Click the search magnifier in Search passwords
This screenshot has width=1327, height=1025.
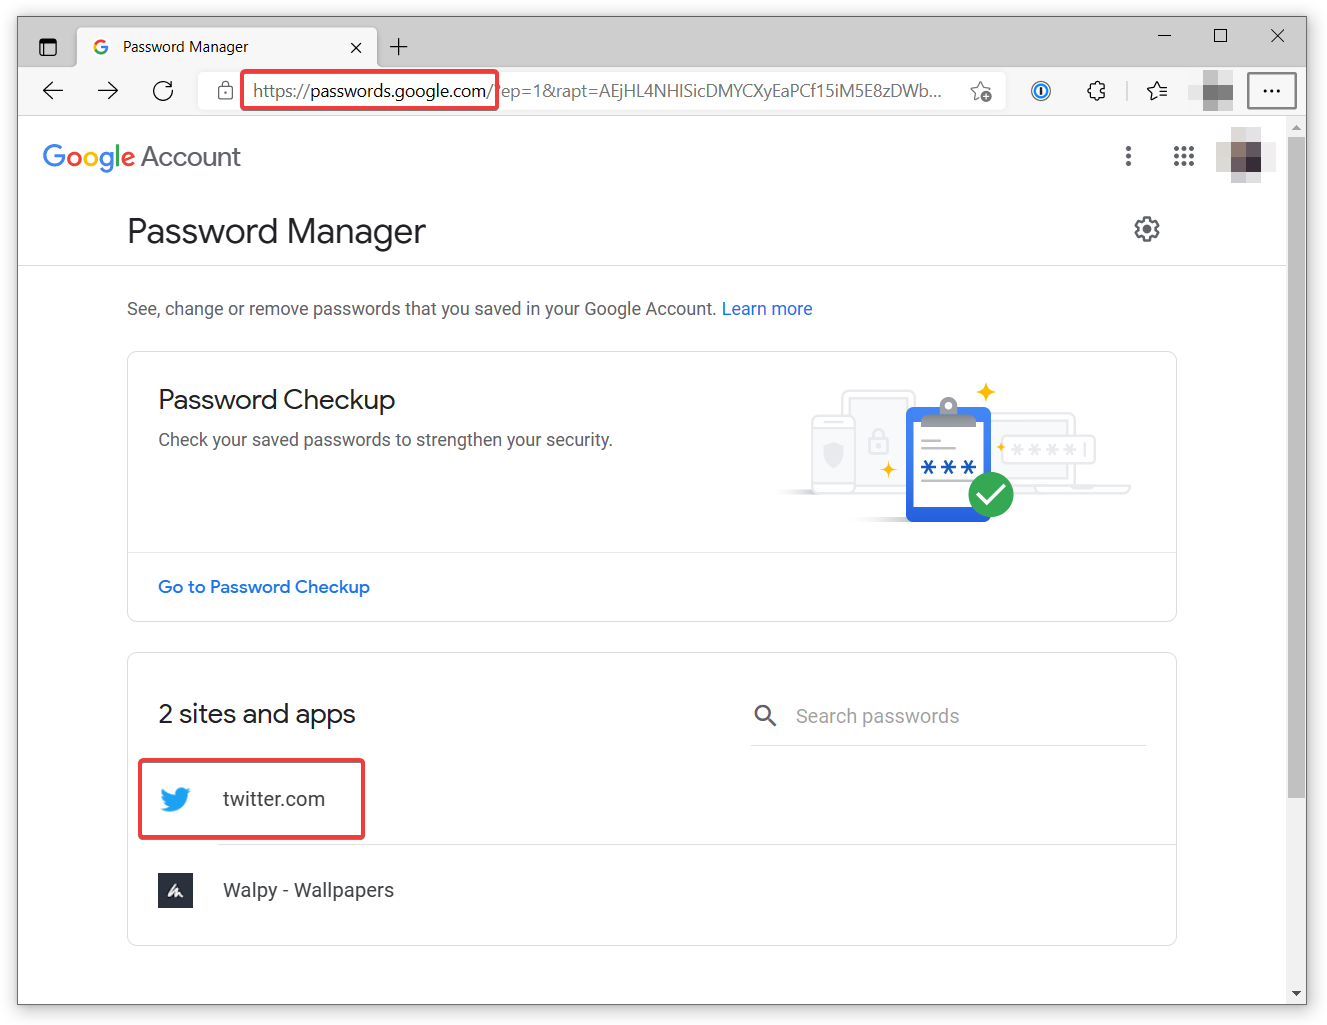(x=765, y=716)
